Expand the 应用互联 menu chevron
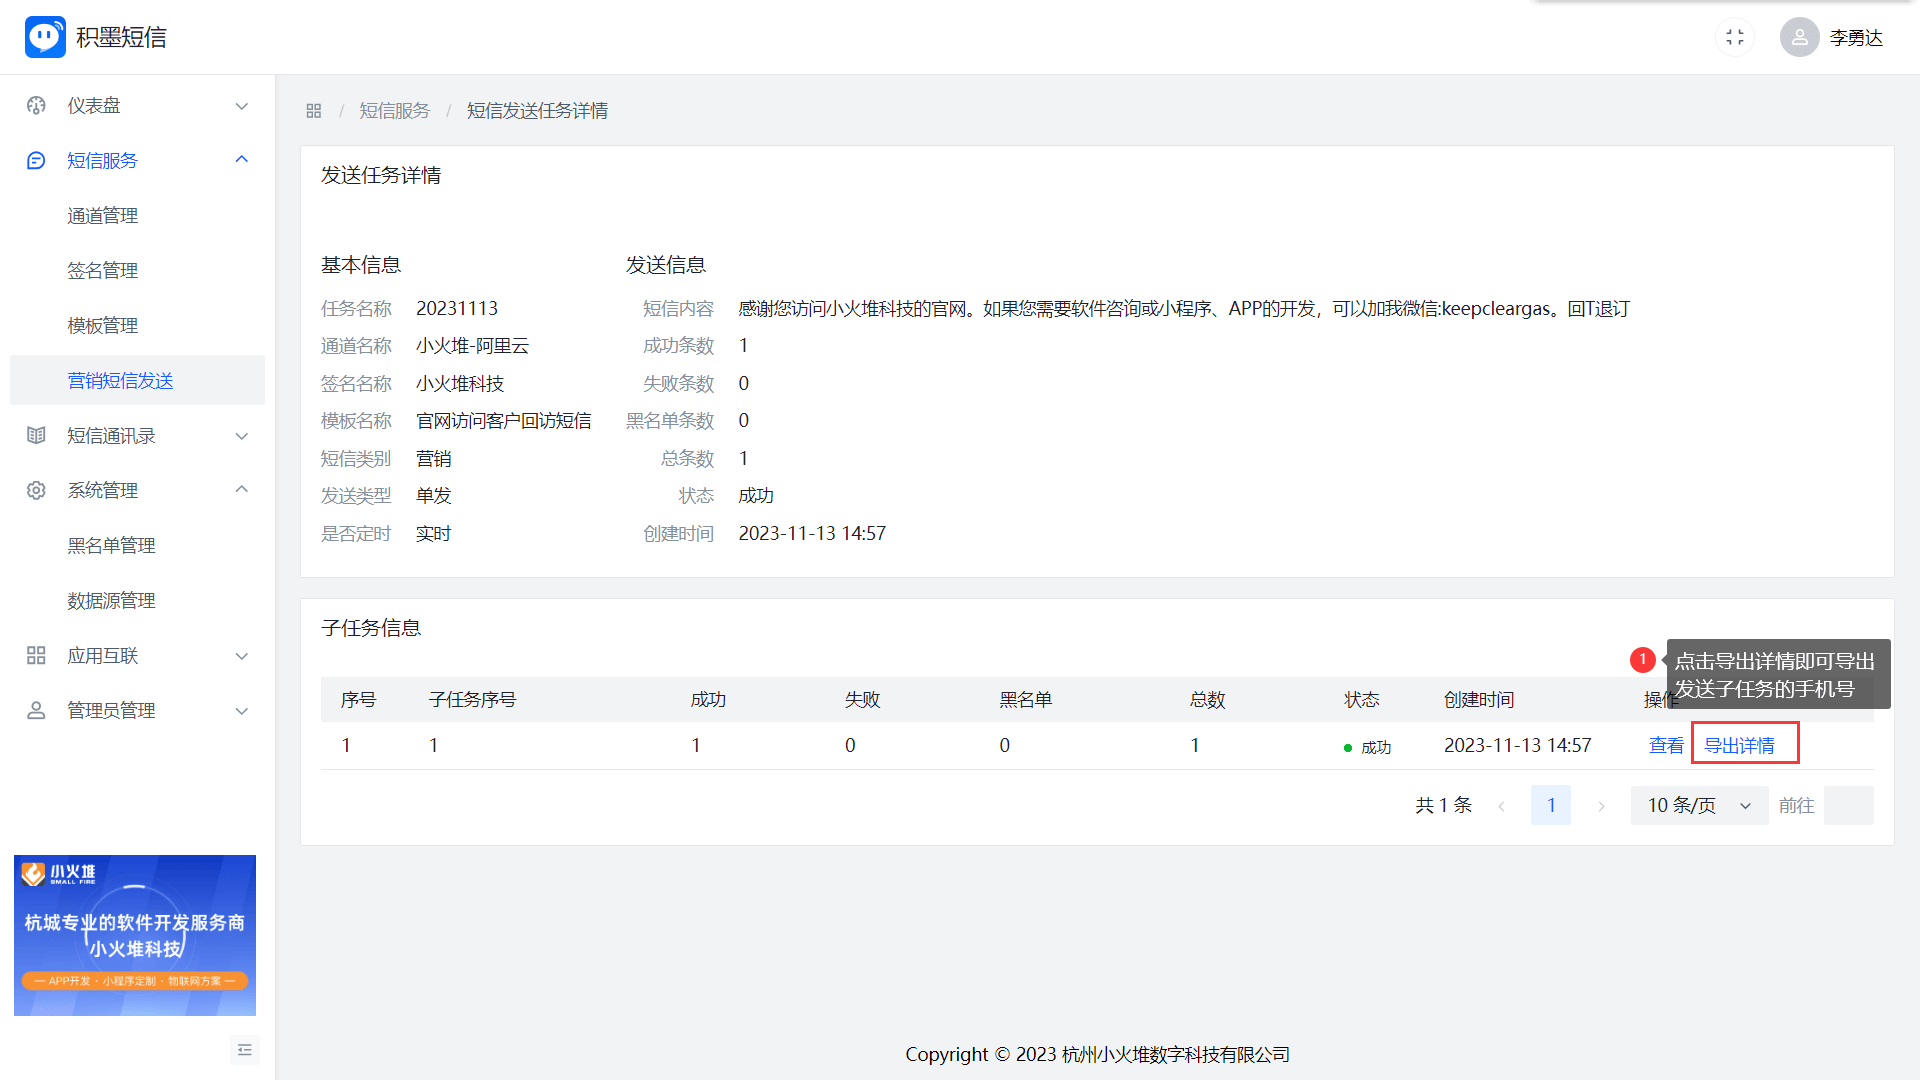Screen dimensions: 1920x1080 click(x=241, y=656)
